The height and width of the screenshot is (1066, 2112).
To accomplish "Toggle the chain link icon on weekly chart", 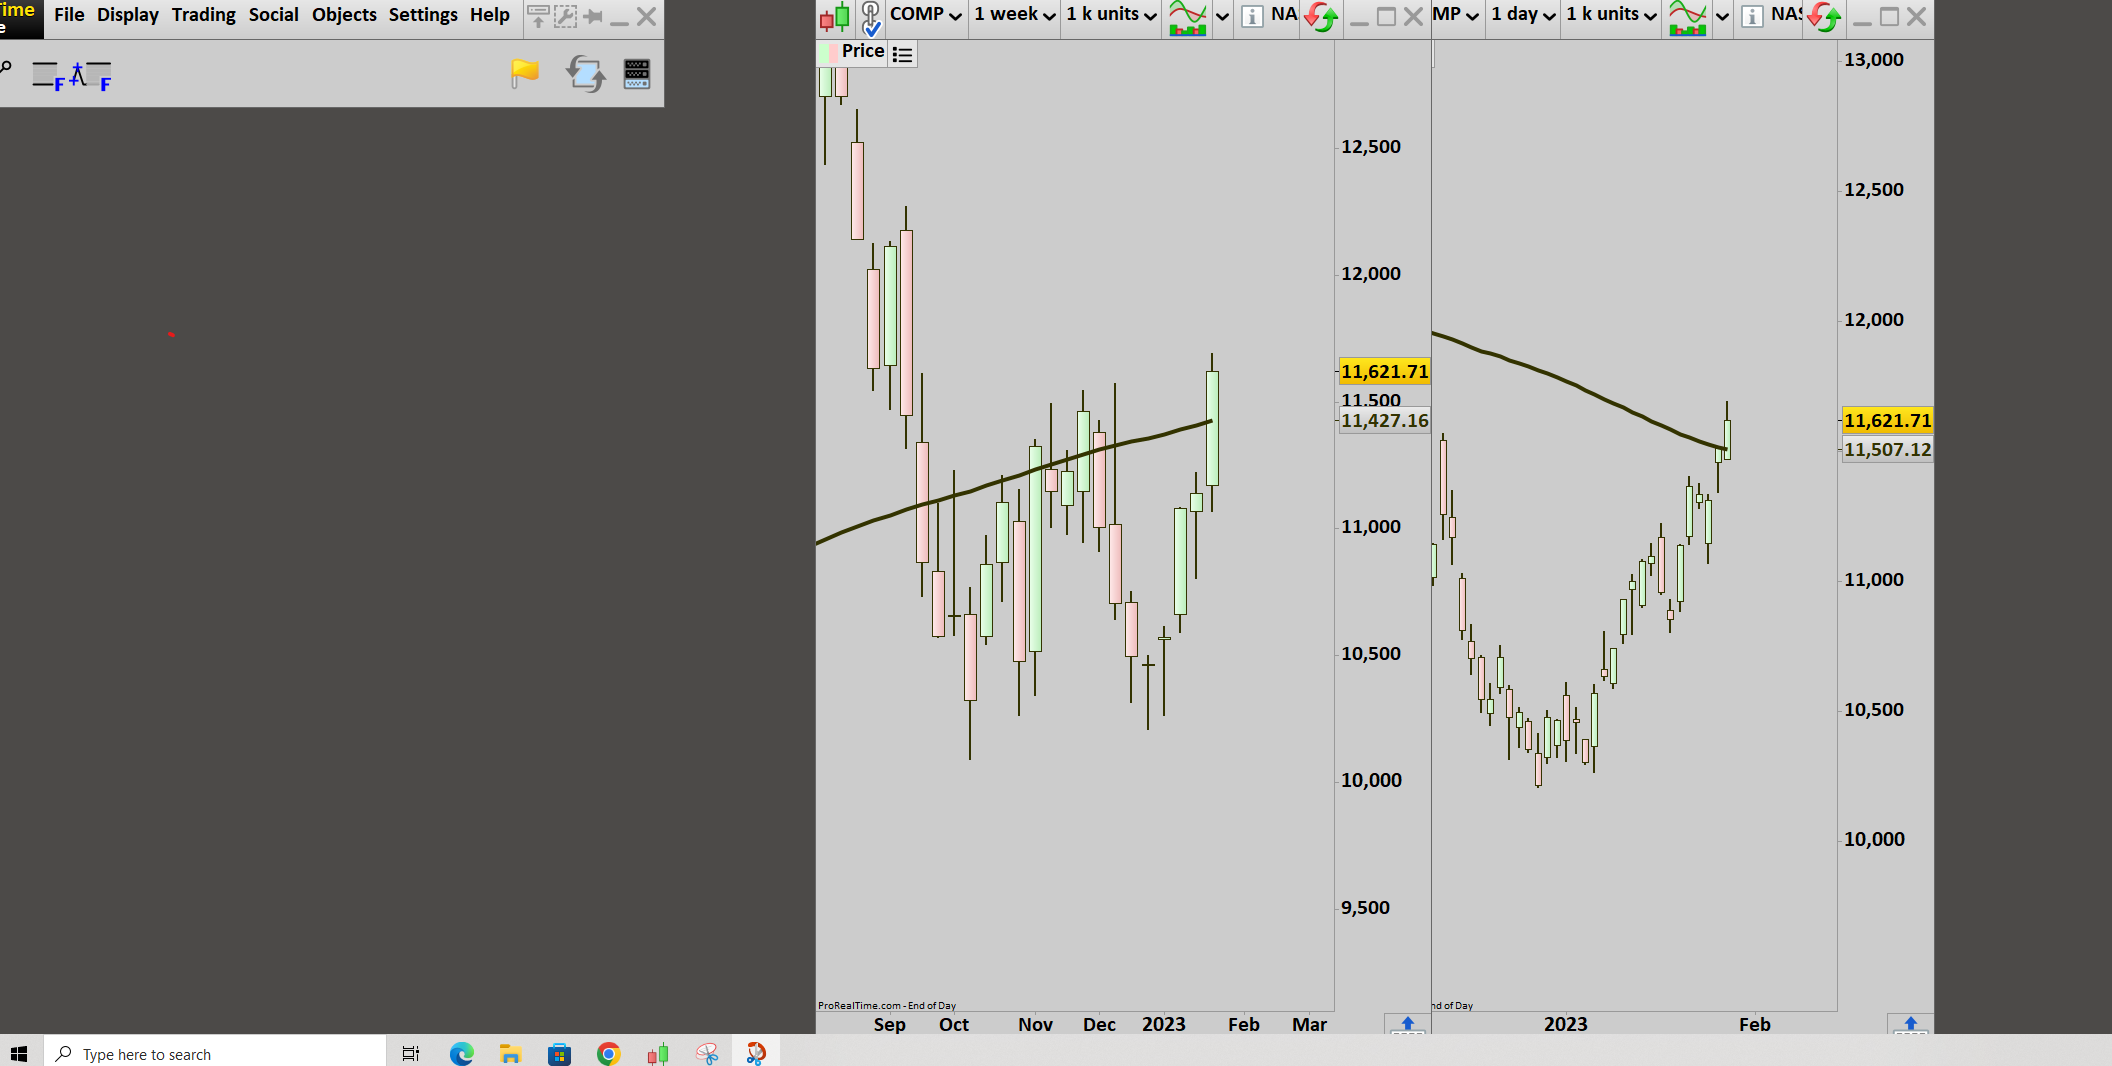I will (871, 17).
